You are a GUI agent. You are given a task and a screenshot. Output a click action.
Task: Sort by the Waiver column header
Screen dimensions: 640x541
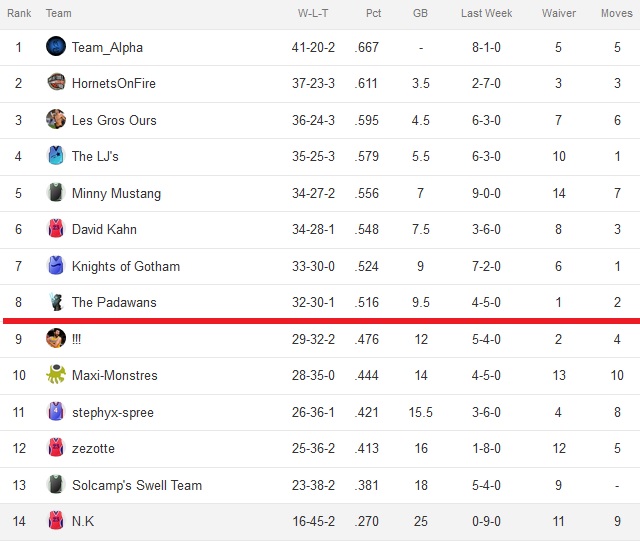[x=558, y=13]
